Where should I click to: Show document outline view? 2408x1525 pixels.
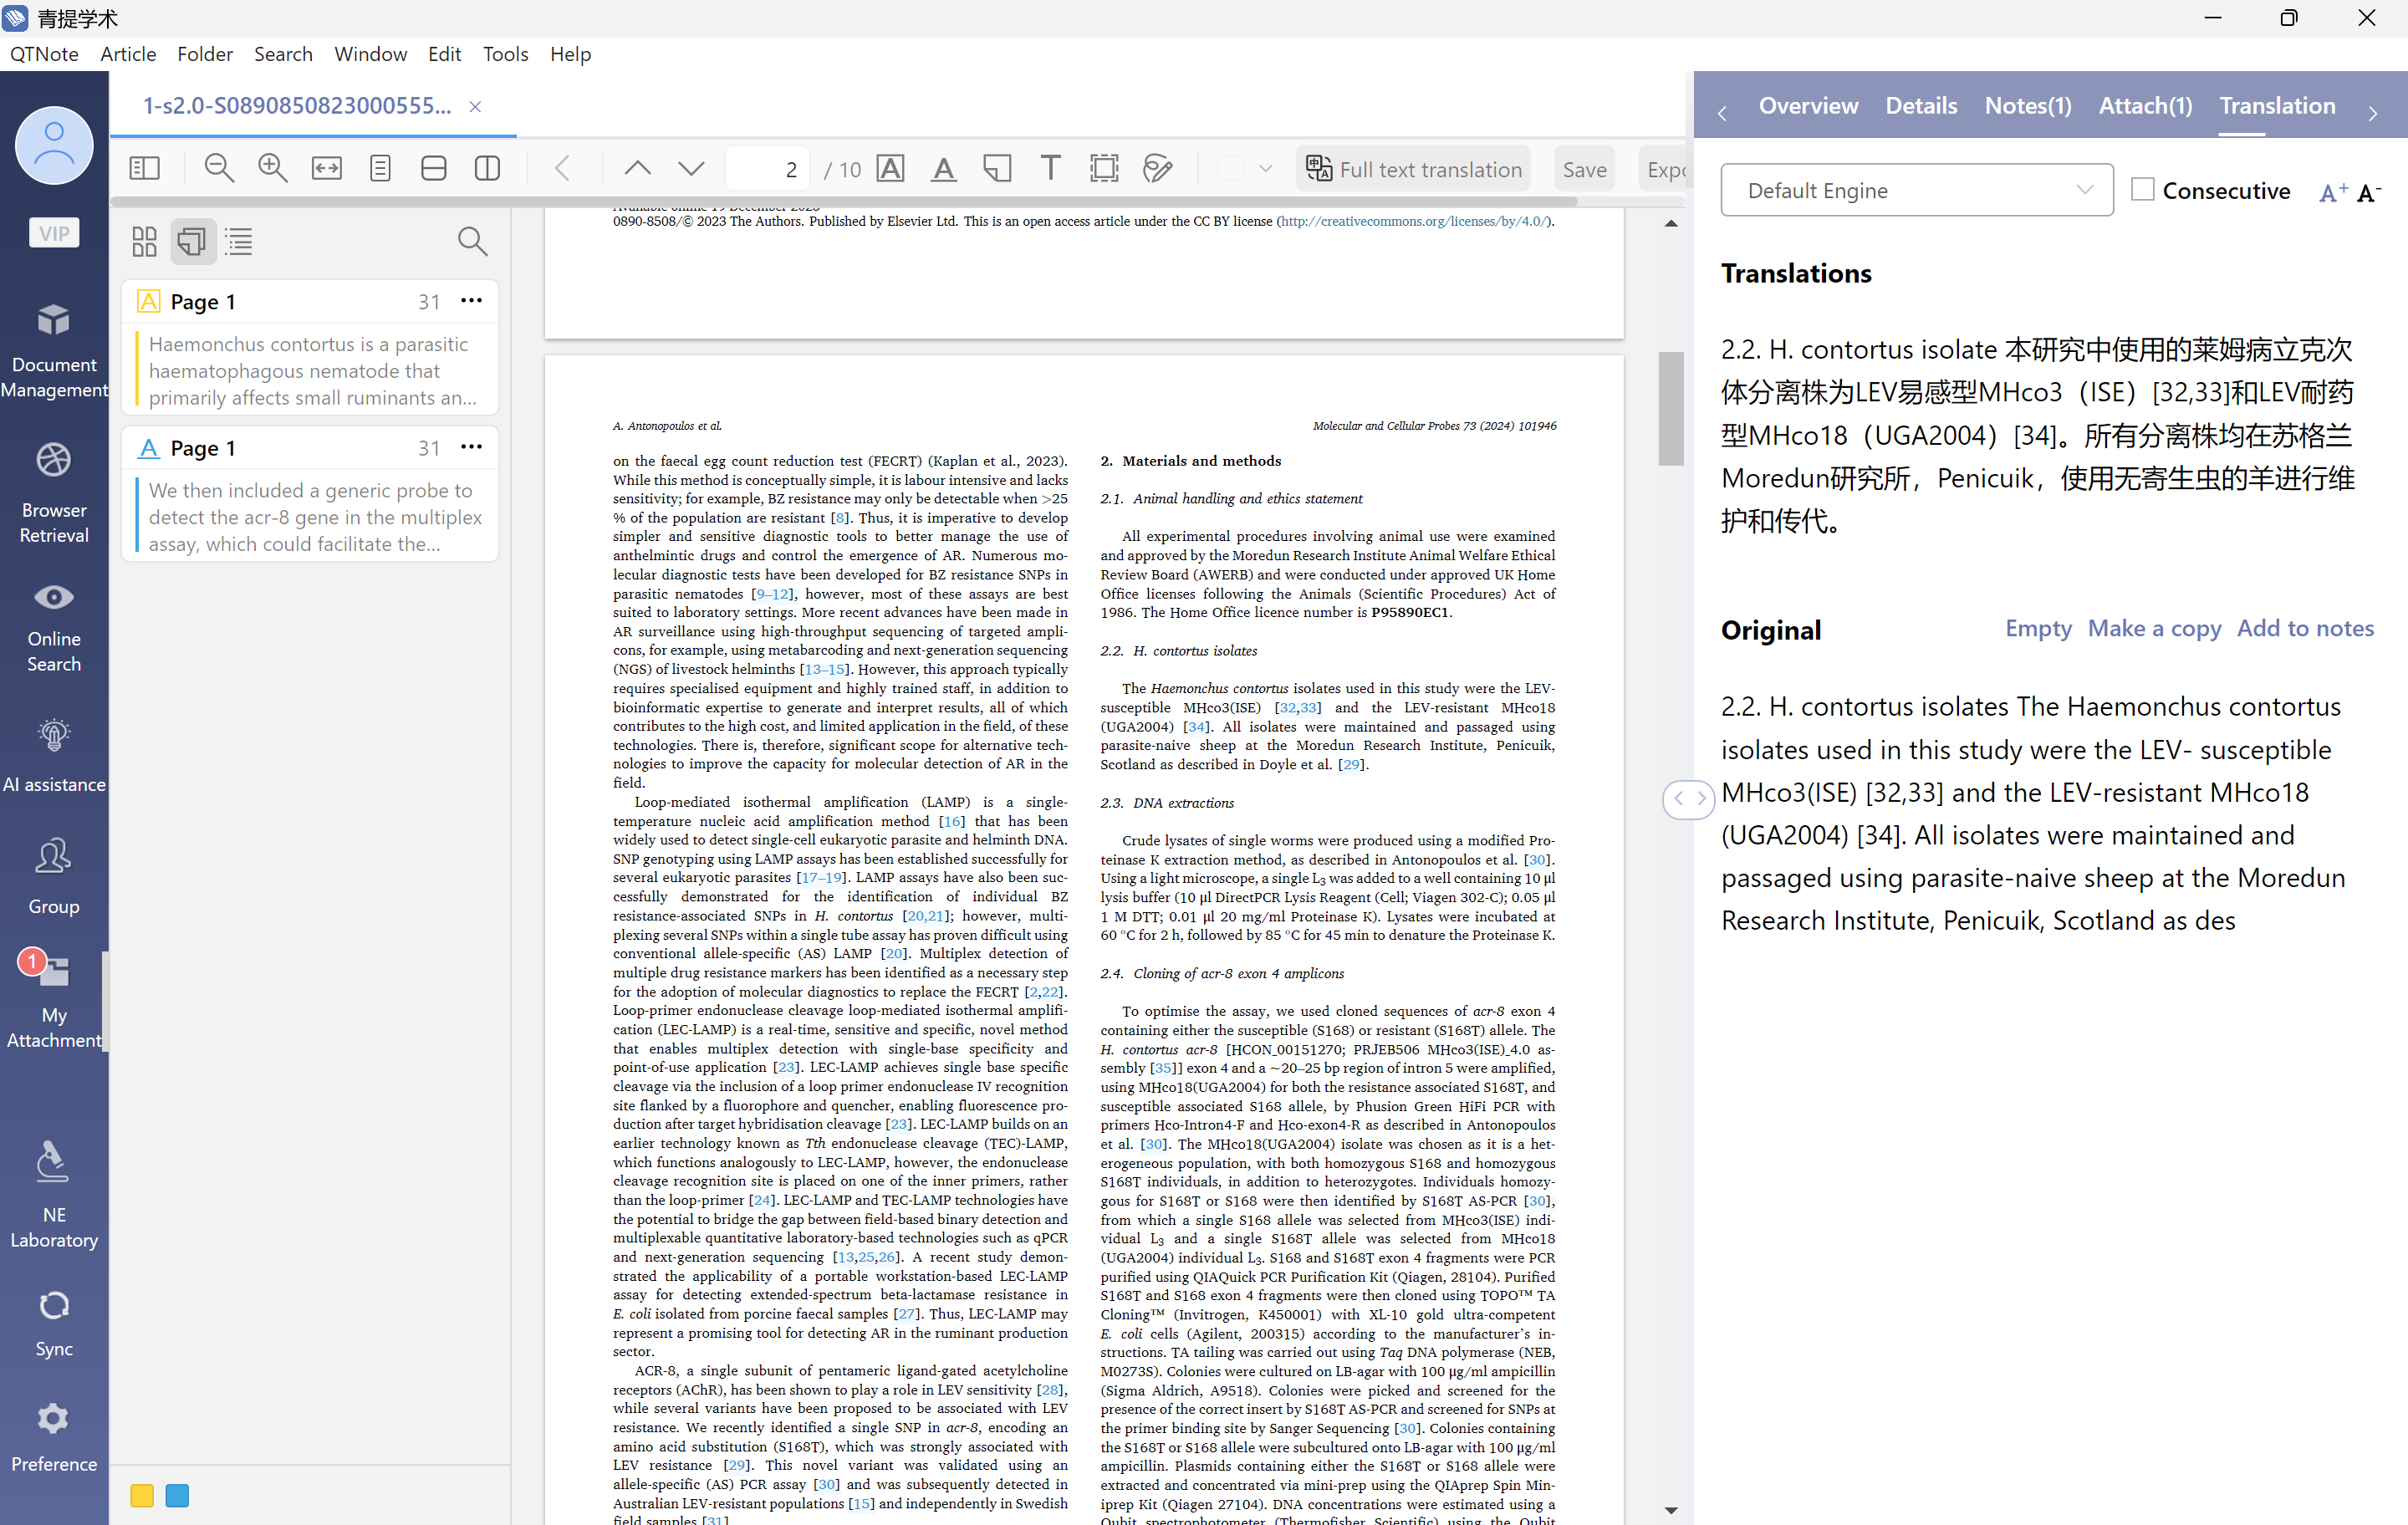click(239, 241)
